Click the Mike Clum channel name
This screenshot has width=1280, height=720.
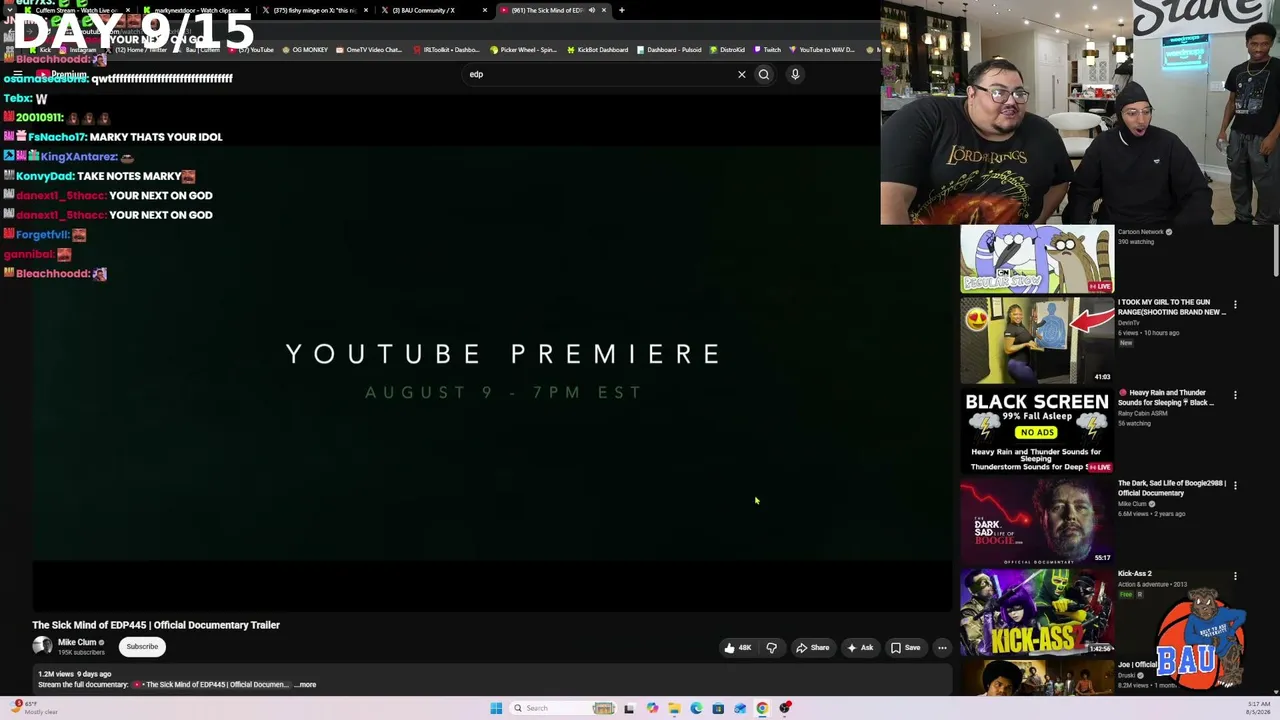click(x=77, y=643)
